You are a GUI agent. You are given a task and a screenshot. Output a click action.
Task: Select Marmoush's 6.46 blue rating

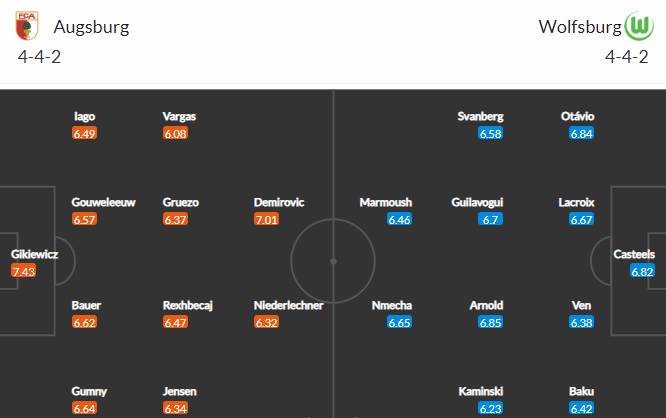tap(400, 220)
